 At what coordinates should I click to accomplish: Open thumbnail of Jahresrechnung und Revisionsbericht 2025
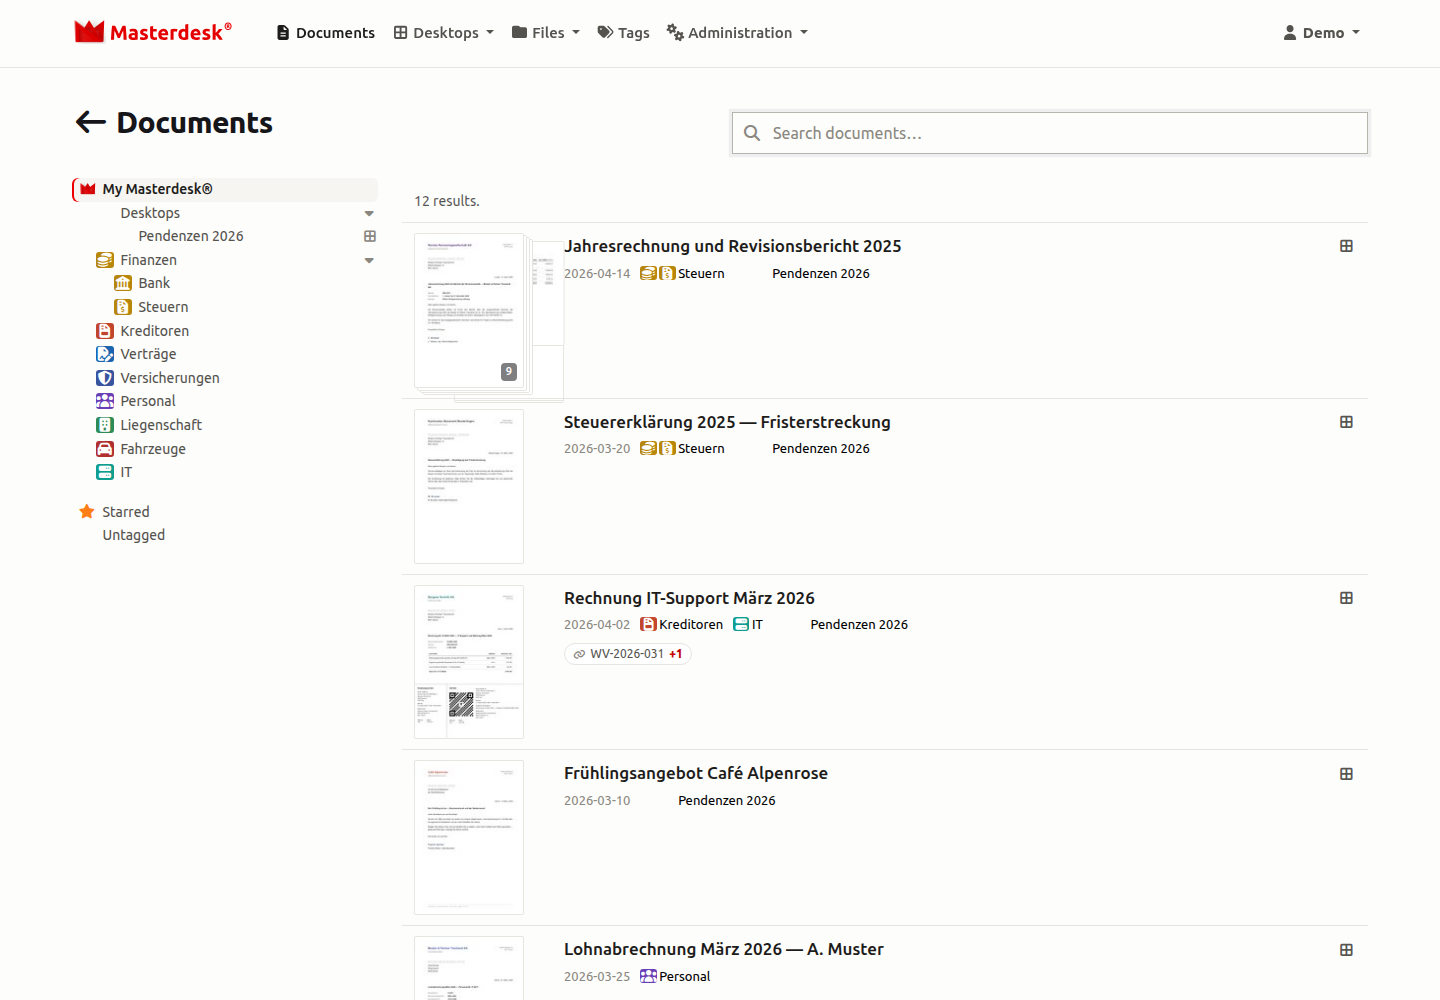[x=469, y=311]
